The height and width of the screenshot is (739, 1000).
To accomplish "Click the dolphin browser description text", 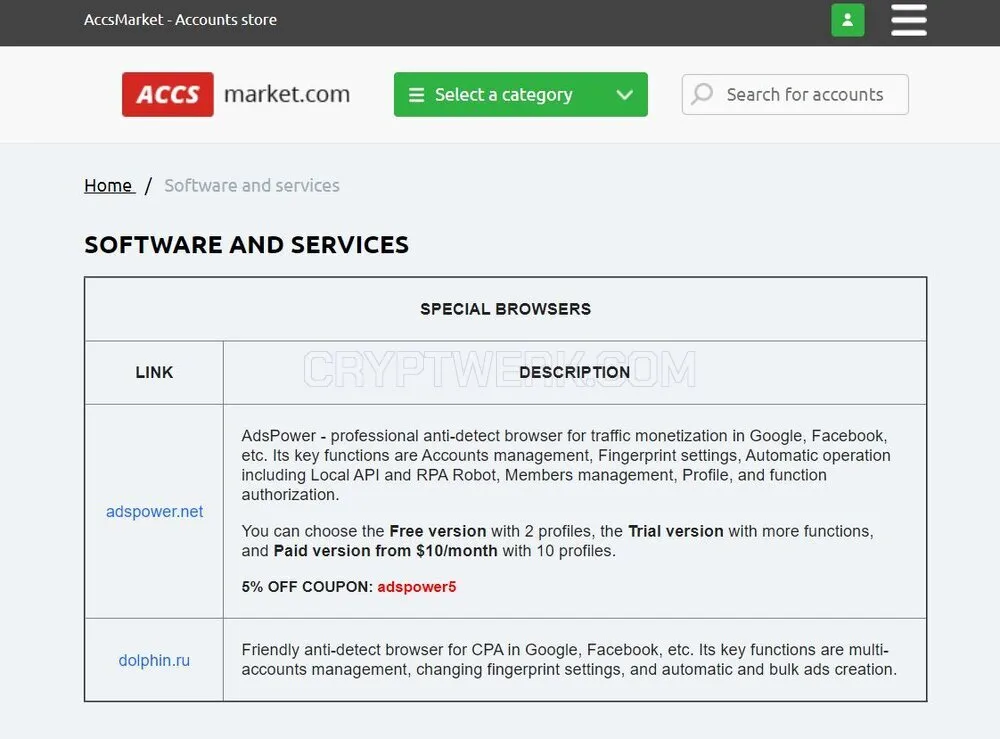I will click(569, 659).
